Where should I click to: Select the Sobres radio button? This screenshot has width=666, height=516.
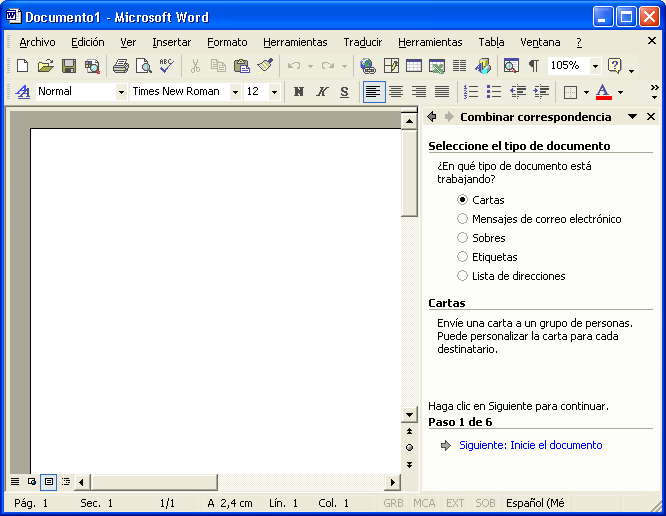click(x=462, y=238)
